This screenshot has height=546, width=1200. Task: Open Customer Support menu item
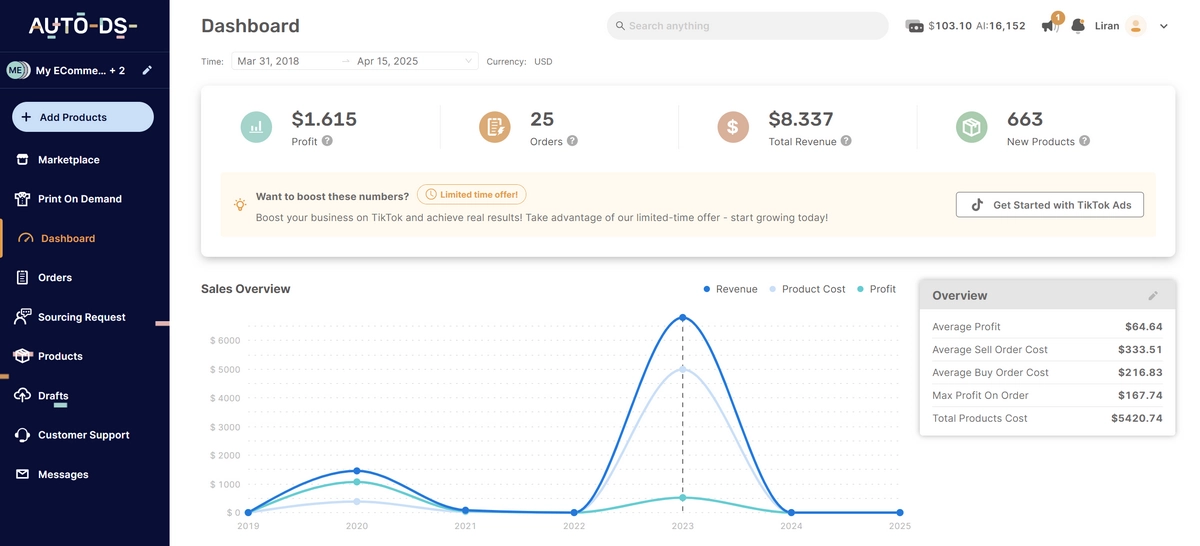click(84, 435)
